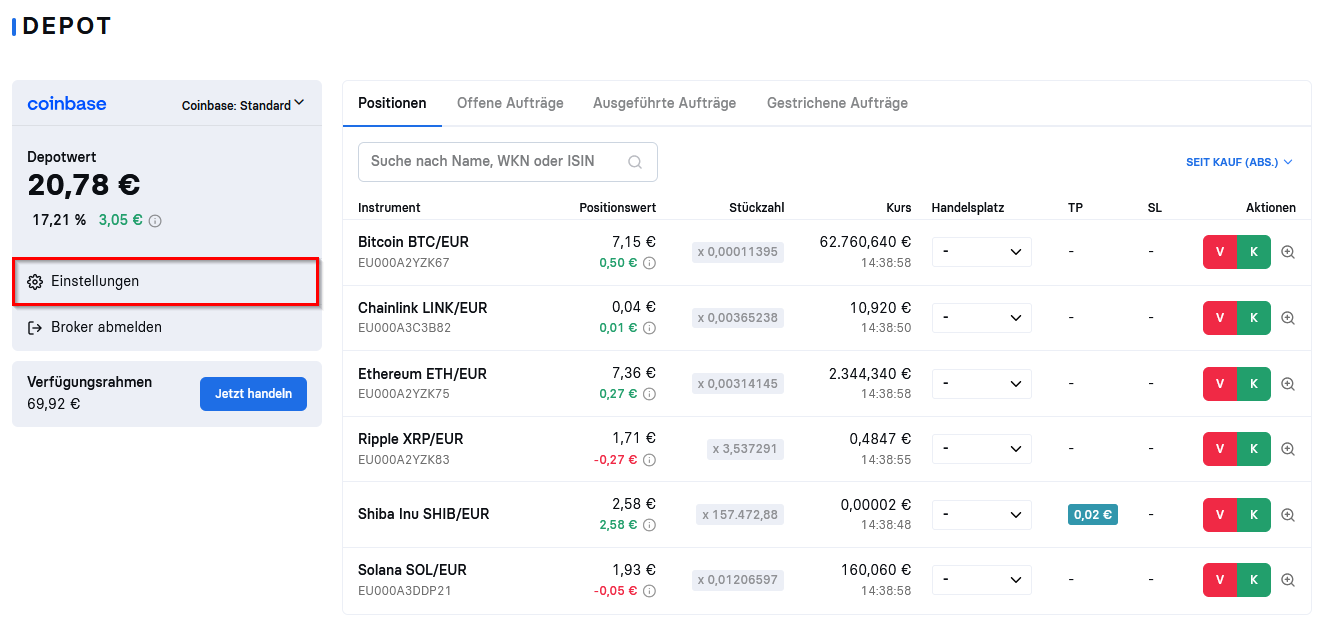
Task: Click green K buy button for Ripple
Action: pyautogui.click(x=1254, y=449)
